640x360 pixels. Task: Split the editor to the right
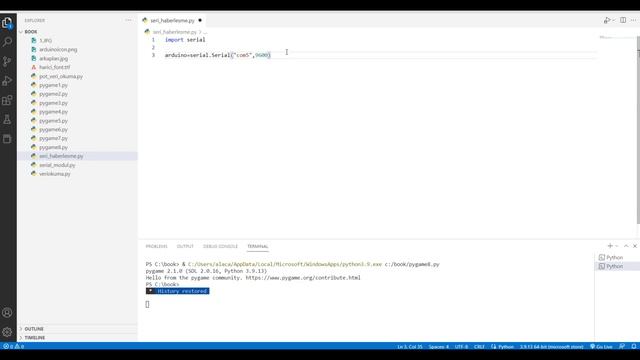tap(623, 20)
